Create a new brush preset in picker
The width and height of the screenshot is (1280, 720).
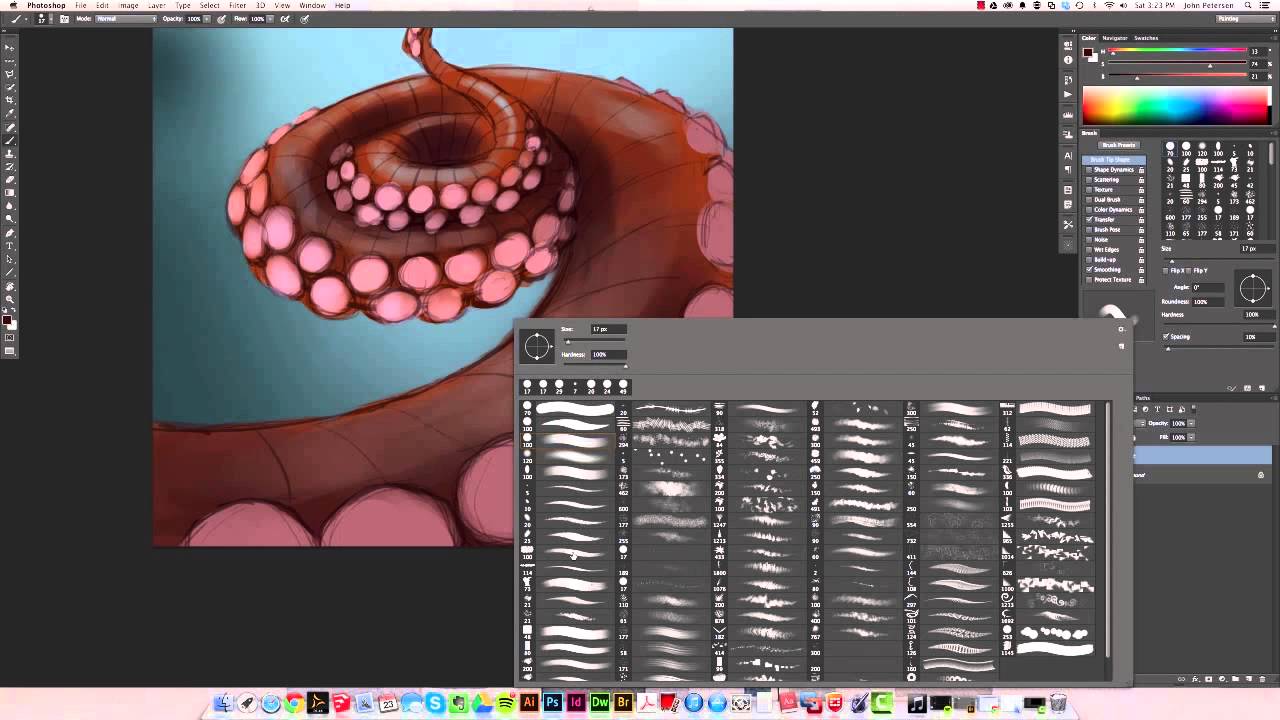coord(1121,346)
